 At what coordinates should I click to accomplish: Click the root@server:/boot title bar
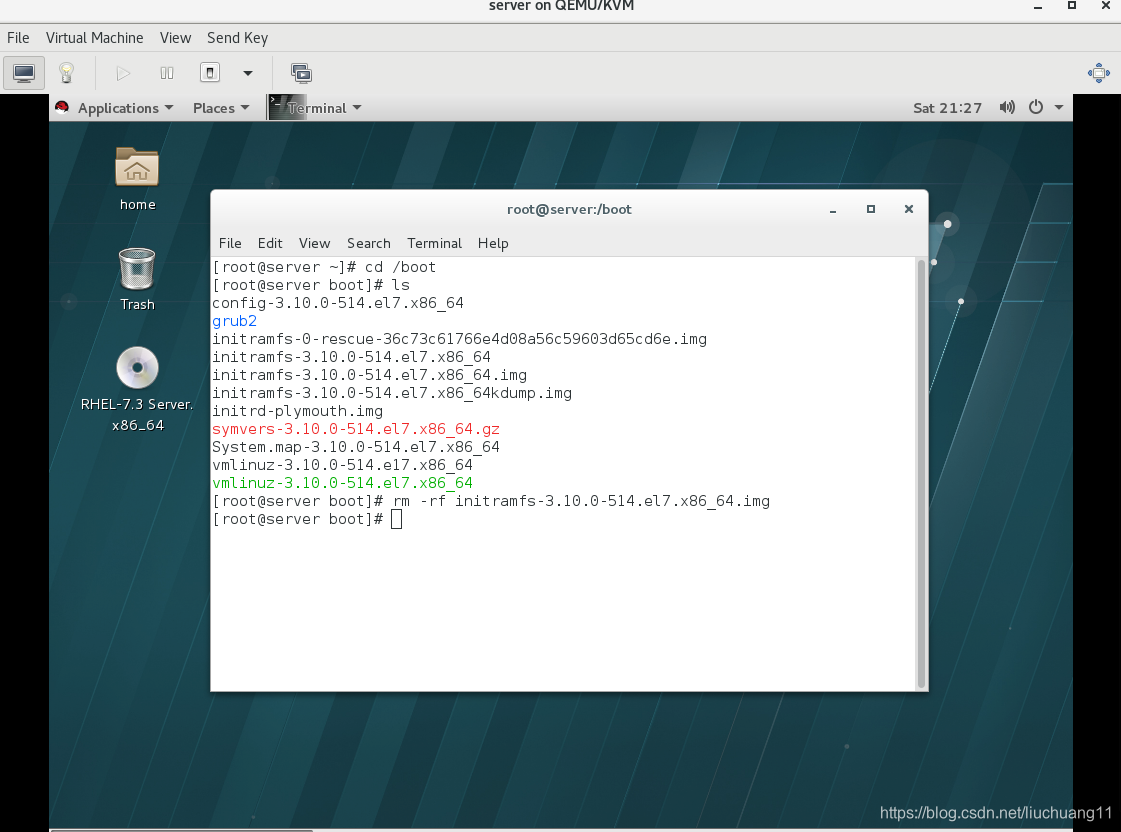point(569,209)
